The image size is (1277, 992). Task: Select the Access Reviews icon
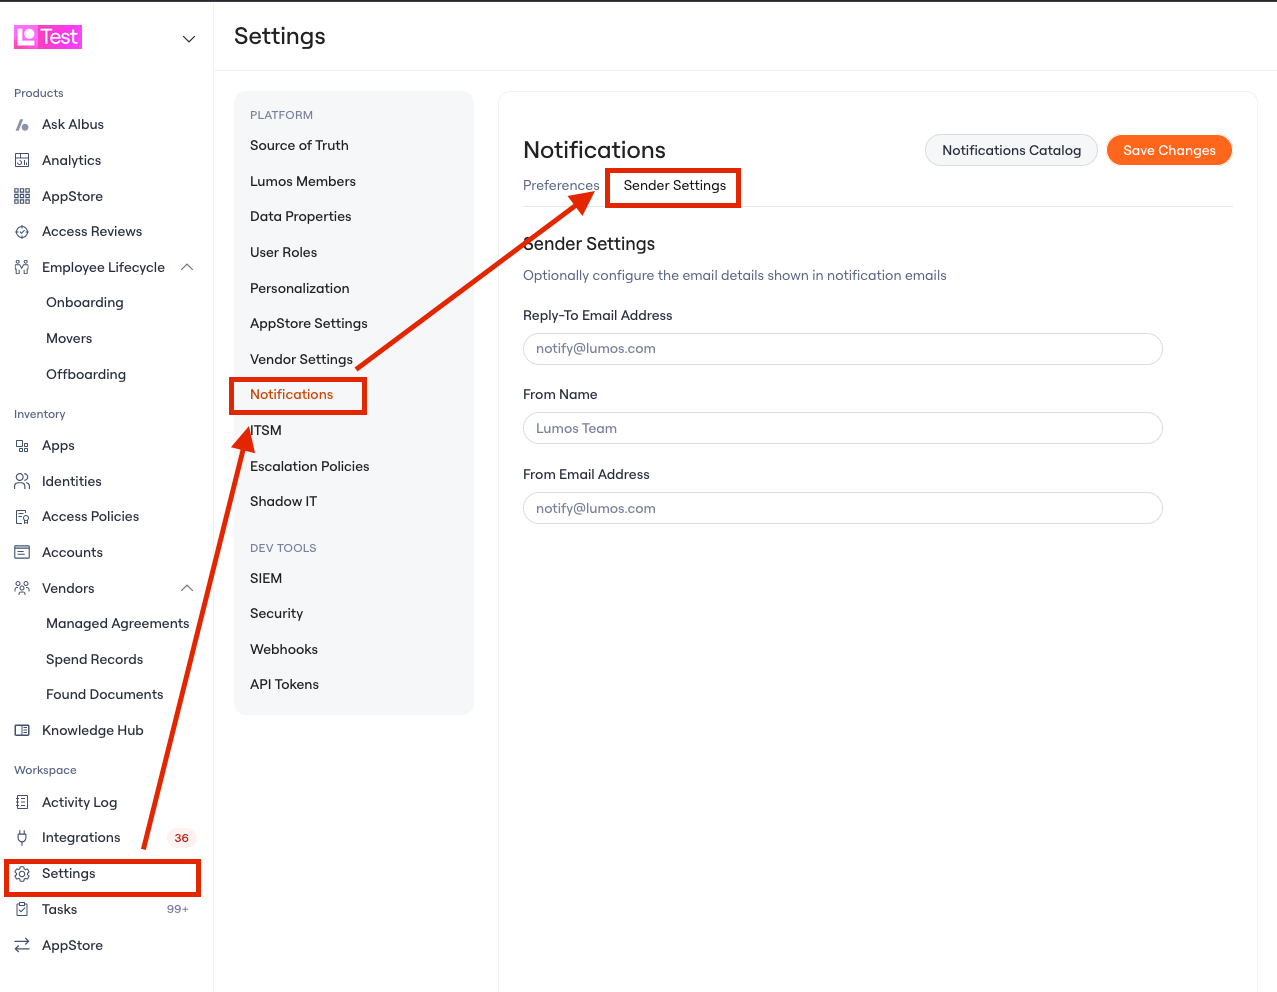click(22, 232)
